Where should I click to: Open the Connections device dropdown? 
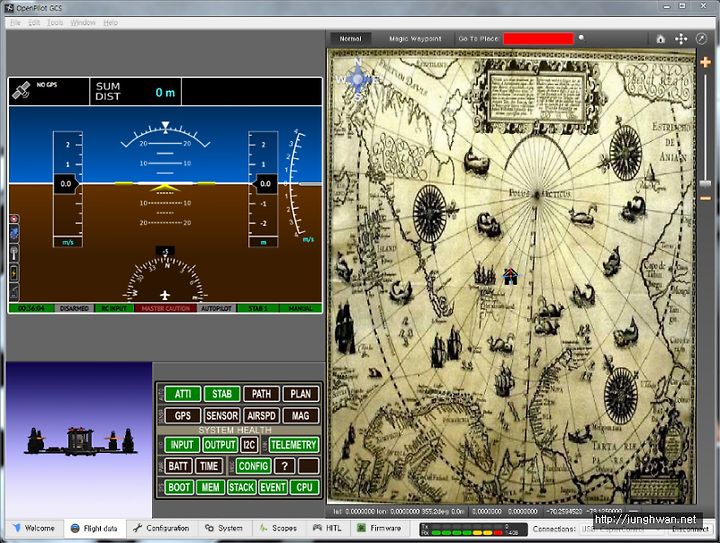621,529
